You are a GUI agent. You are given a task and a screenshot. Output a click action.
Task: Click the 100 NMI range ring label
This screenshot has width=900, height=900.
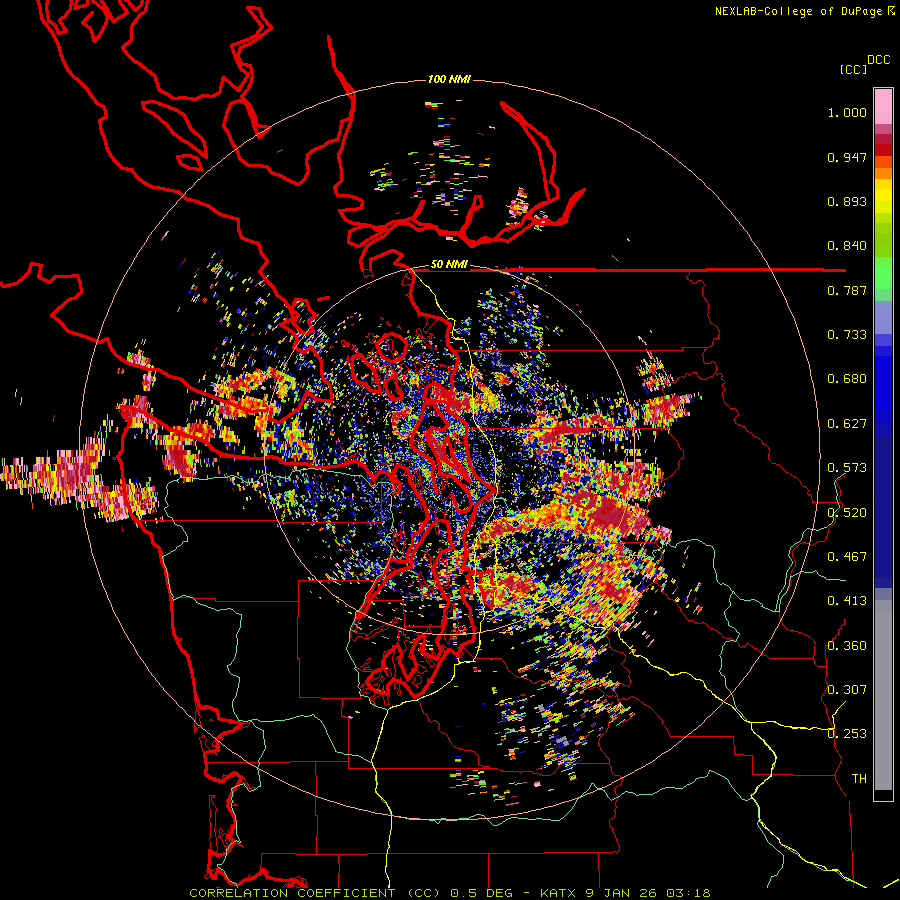coord(449,79)
